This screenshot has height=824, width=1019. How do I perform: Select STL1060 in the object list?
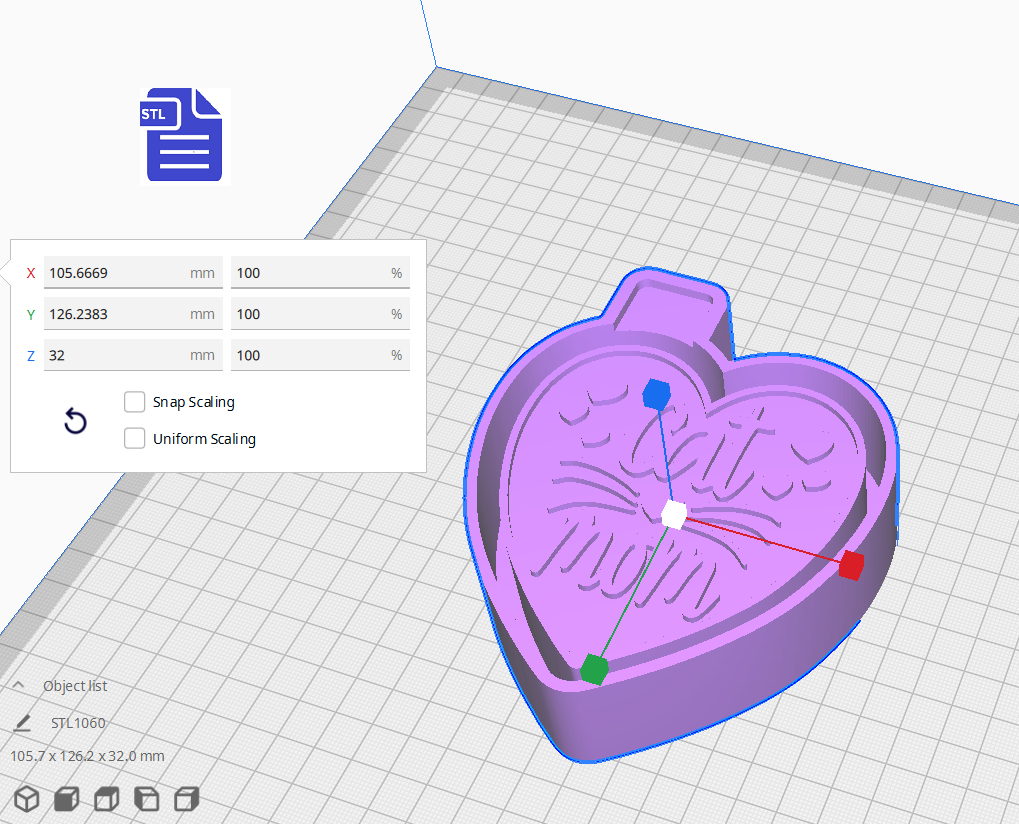point(78,723)
